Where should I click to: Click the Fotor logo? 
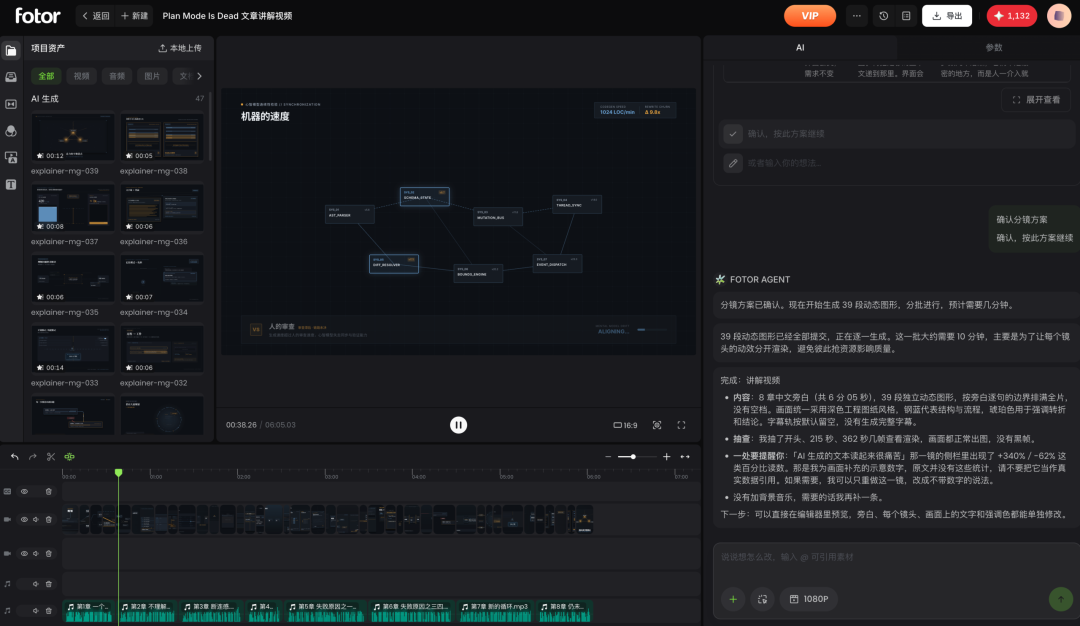[38, 15]
